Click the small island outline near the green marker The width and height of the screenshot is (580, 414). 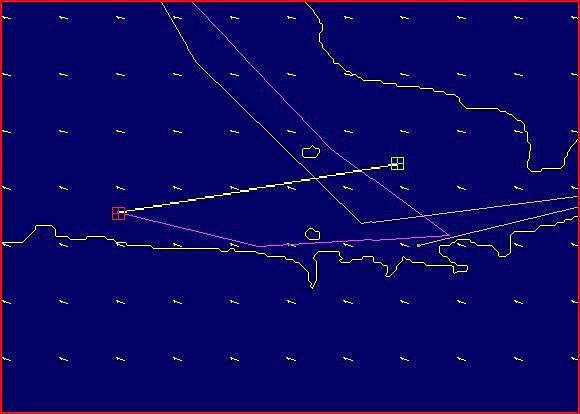click(311, 152)
